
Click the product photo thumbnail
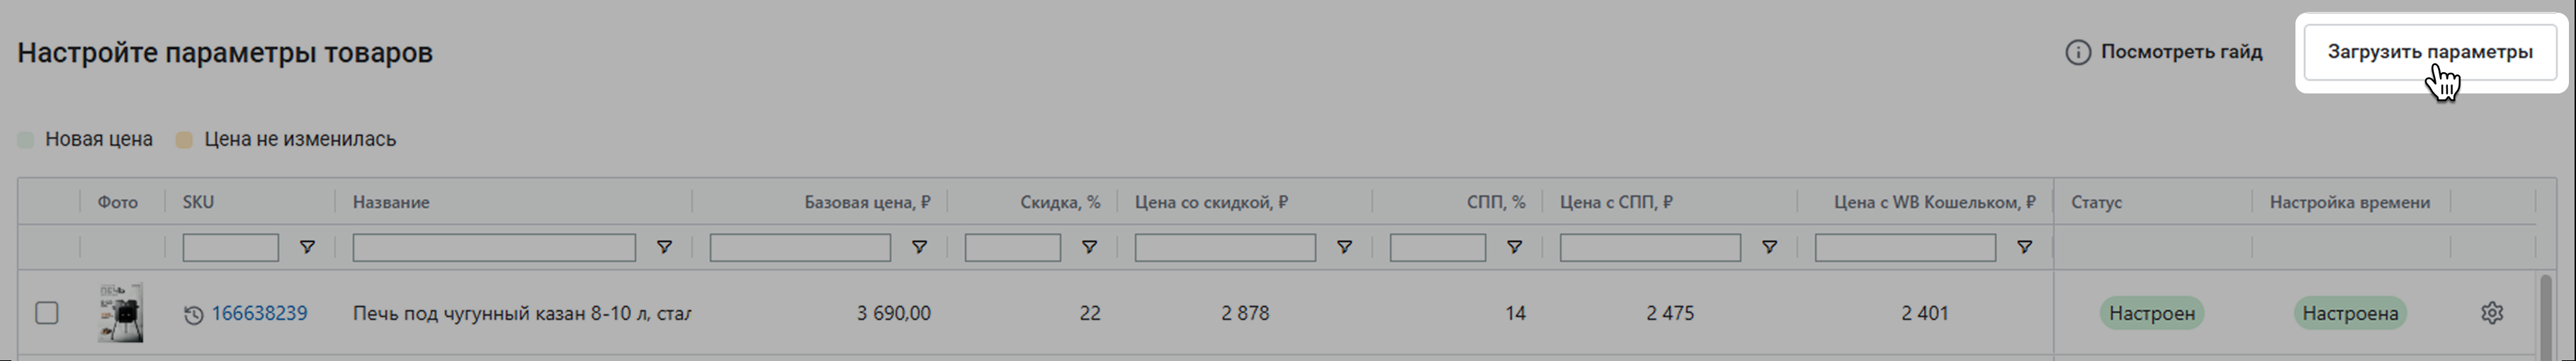120,313
